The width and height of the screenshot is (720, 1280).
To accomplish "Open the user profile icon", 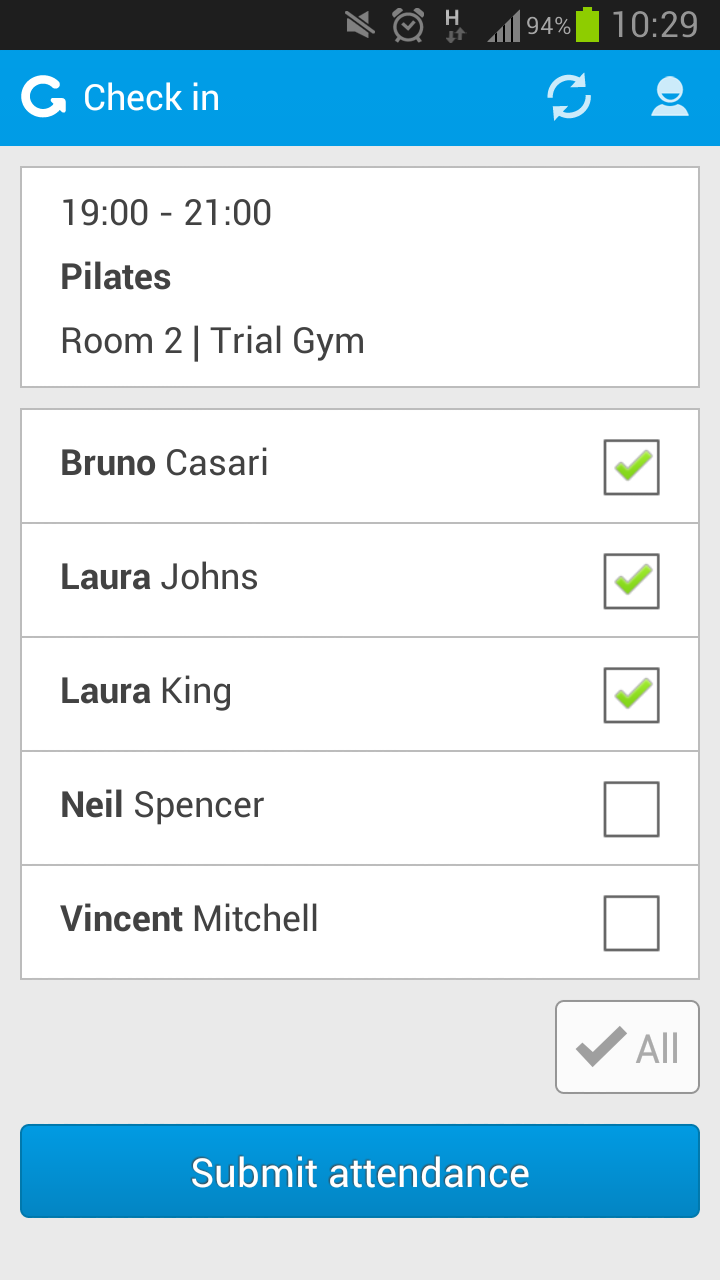I will (670, 98).
